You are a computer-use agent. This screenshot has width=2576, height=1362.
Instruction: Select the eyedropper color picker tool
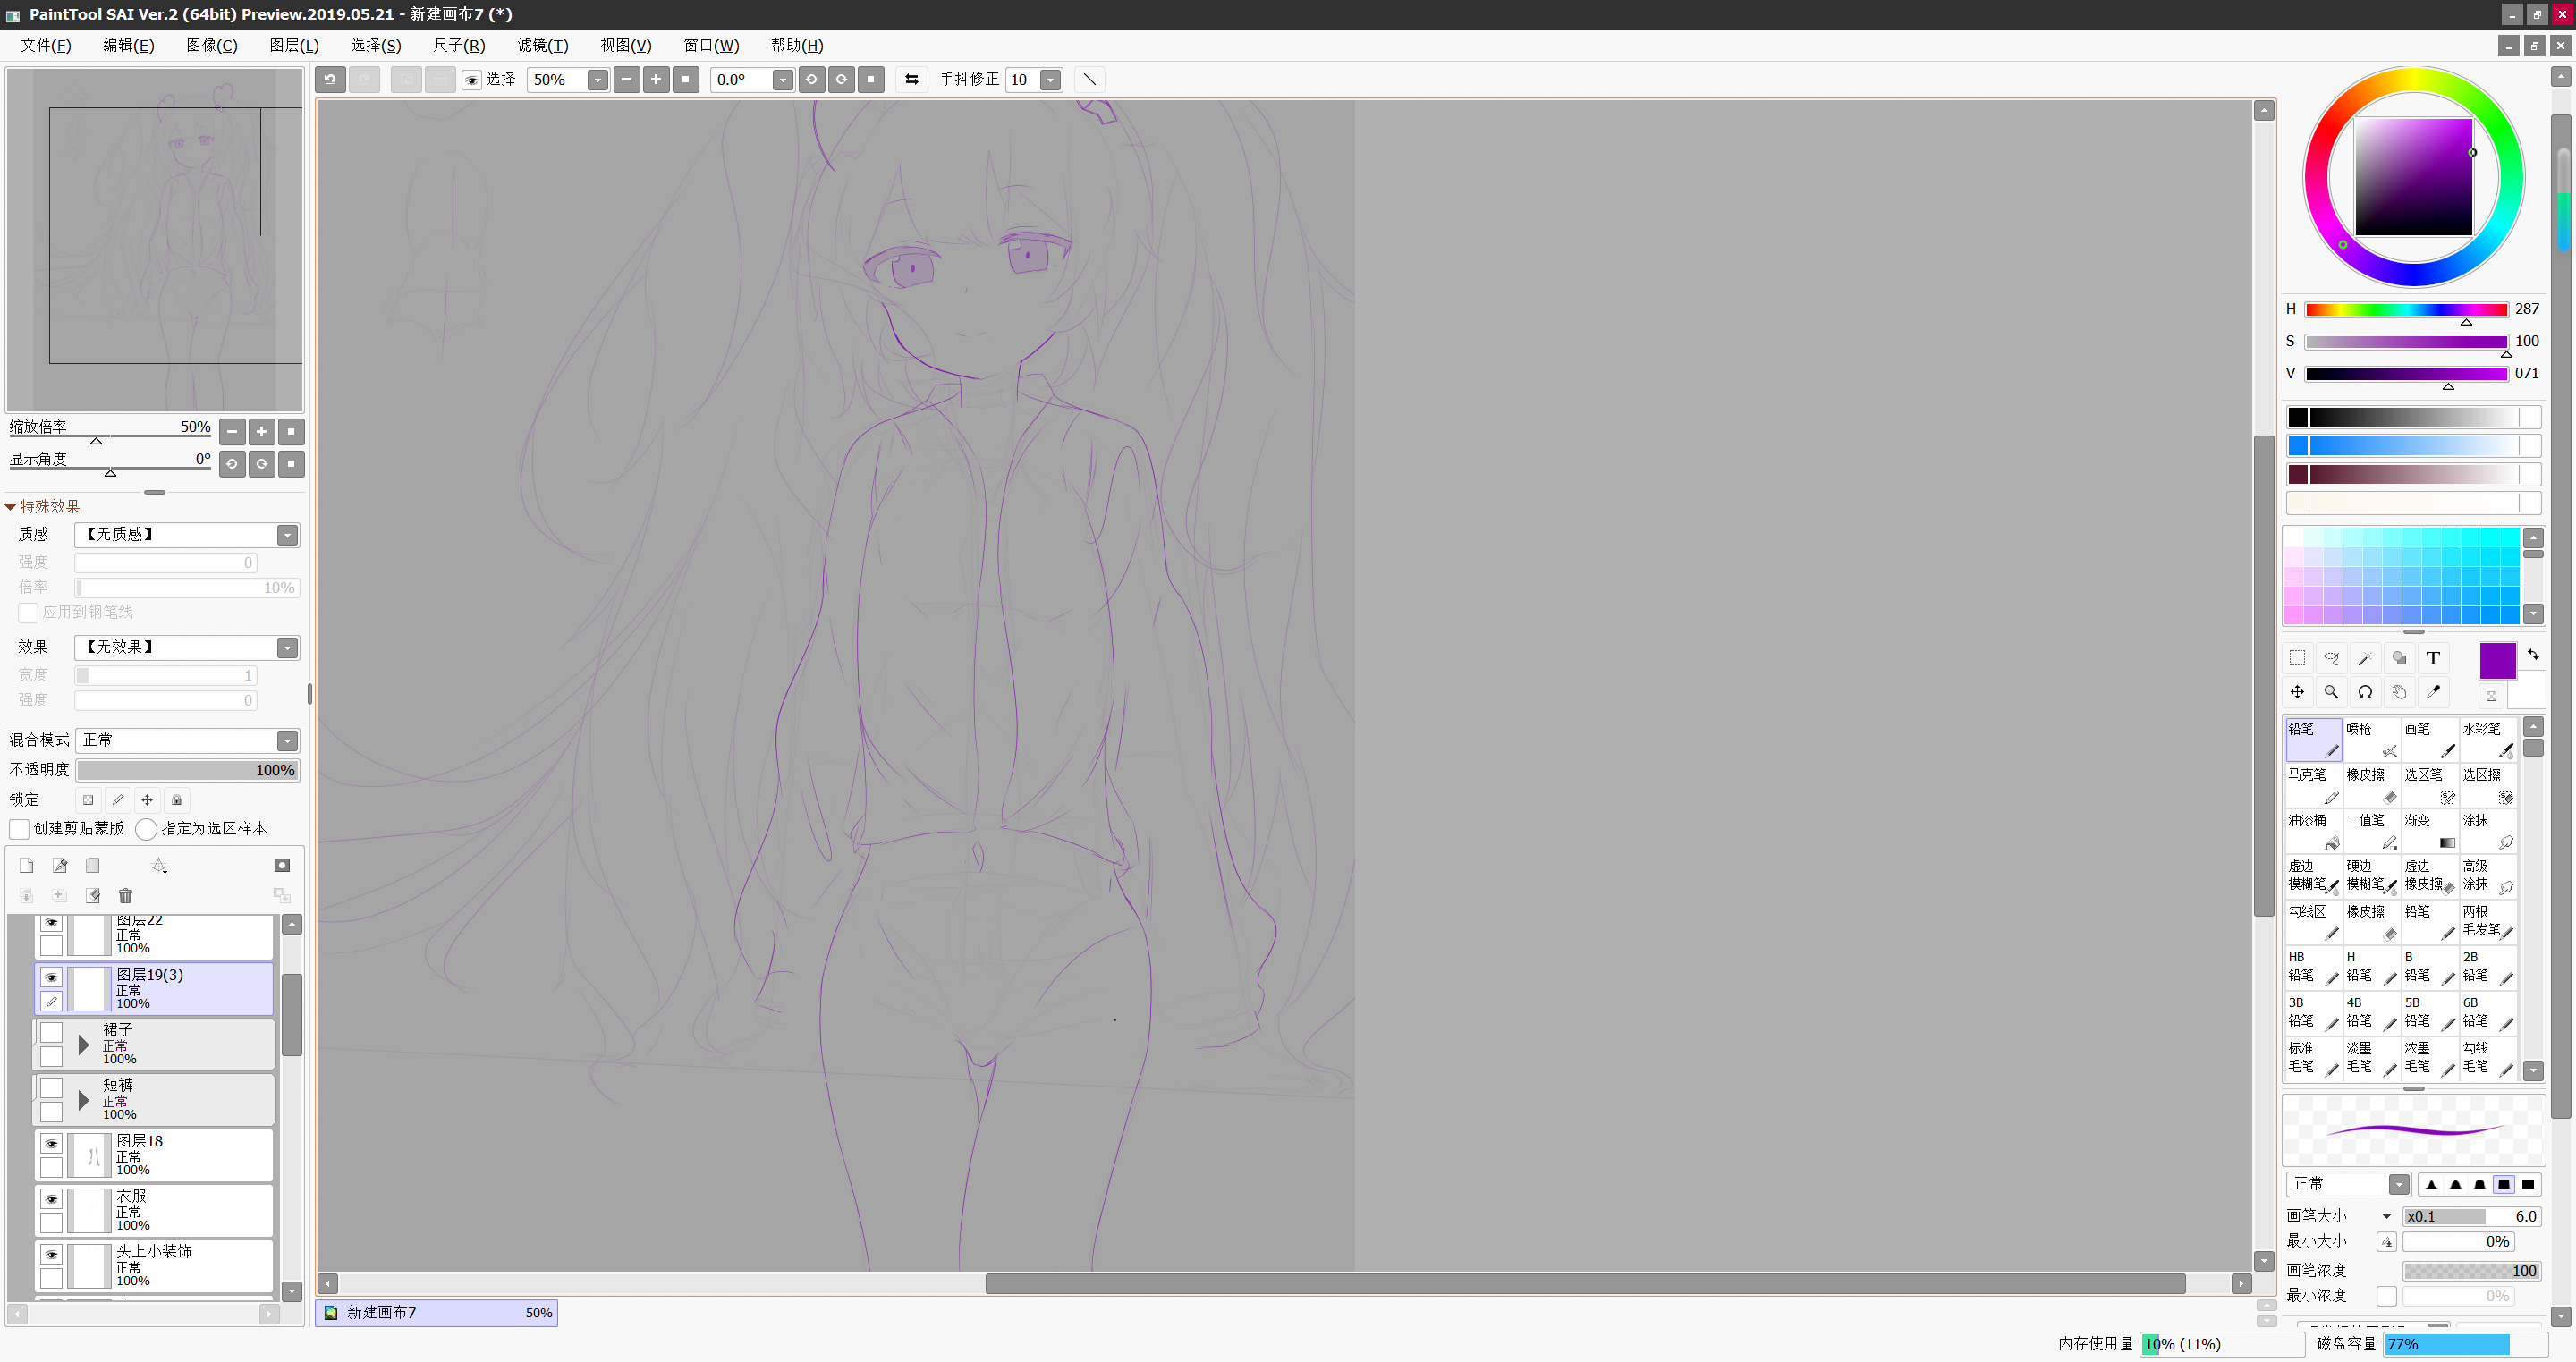tap(2432, 692)
